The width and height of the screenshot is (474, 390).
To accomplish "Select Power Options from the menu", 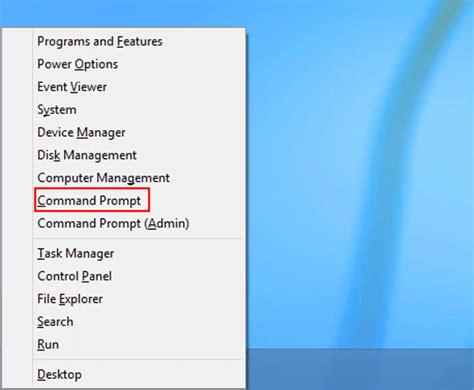I will [77, 64].
